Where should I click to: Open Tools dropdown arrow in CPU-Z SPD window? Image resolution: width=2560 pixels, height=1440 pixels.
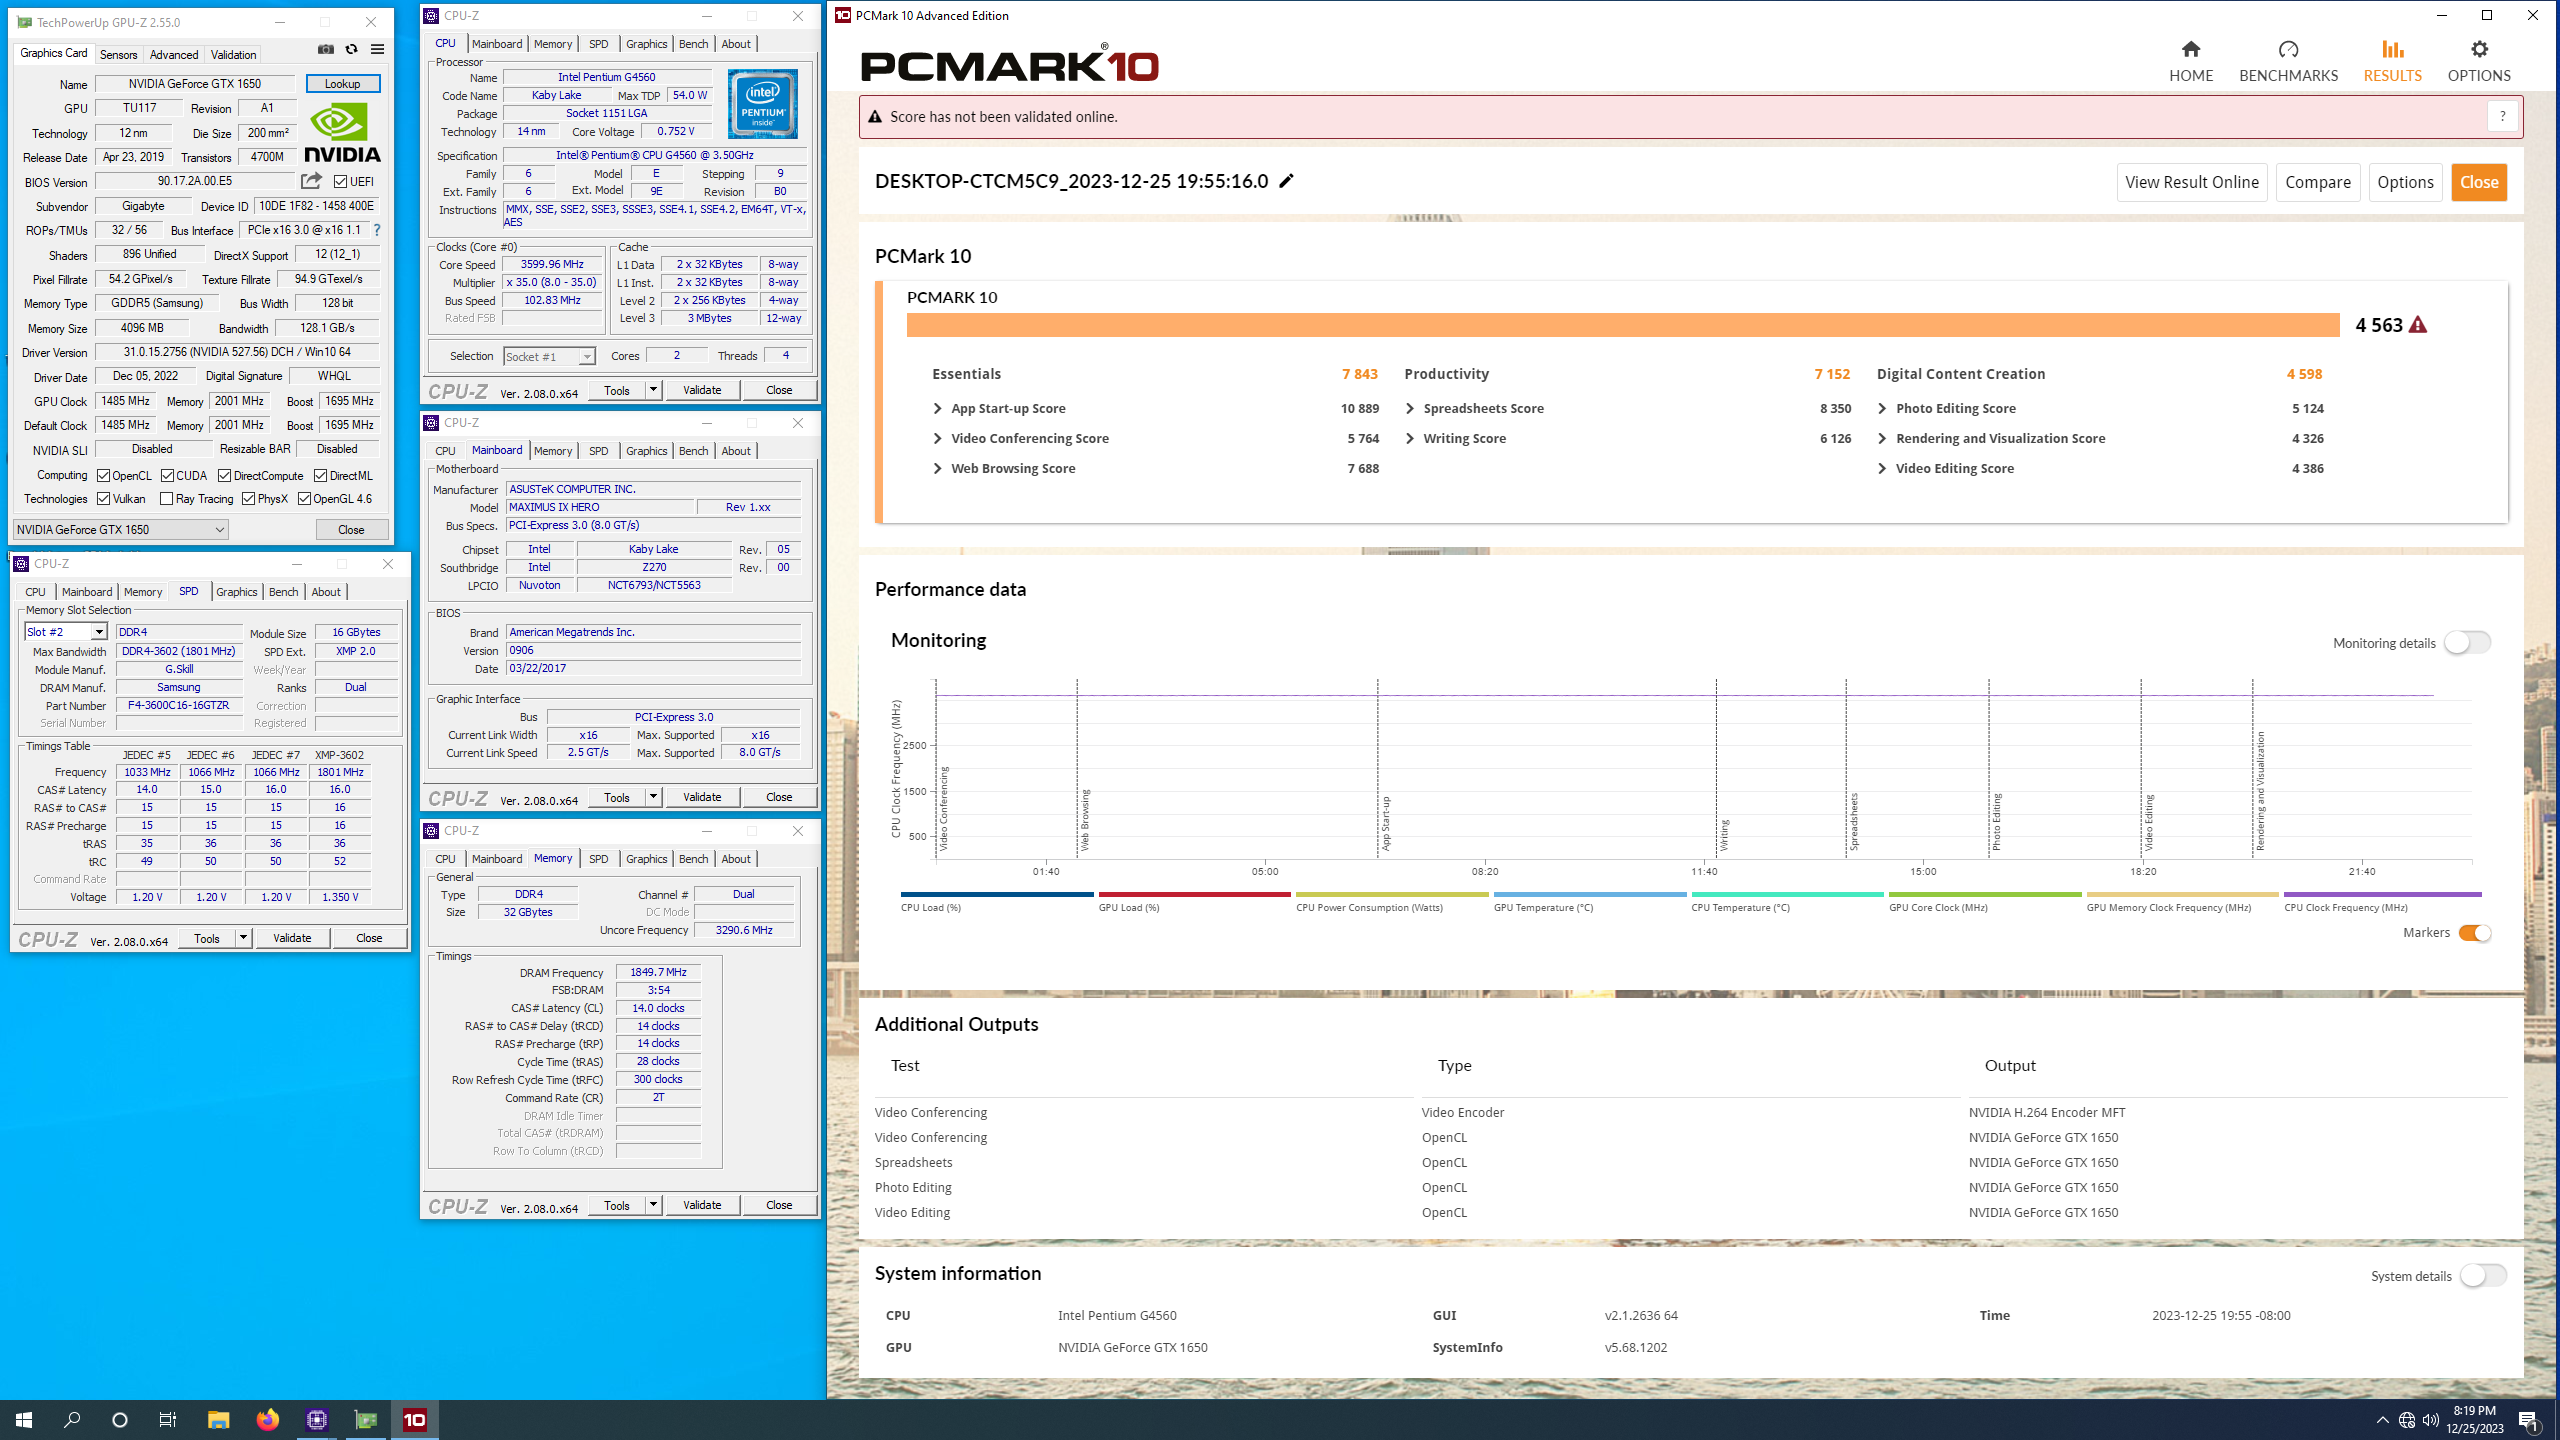(243, 938)
